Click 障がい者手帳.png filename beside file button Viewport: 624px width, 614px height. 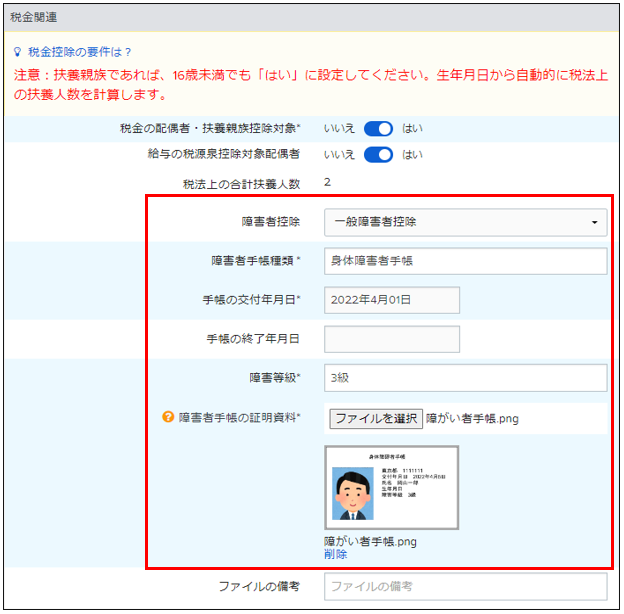[471, 418]
